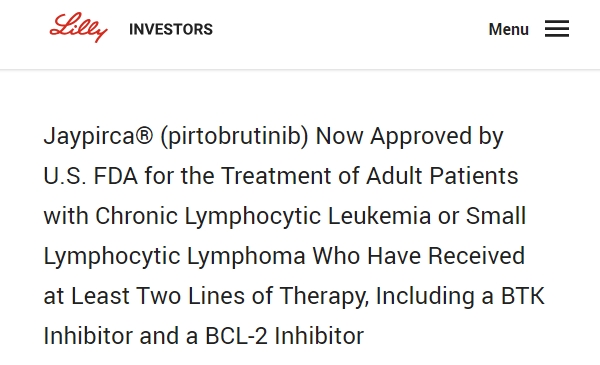
Task: Click Chronic Lymphocytic Leukemia in the headline
Action: [263, 216]
